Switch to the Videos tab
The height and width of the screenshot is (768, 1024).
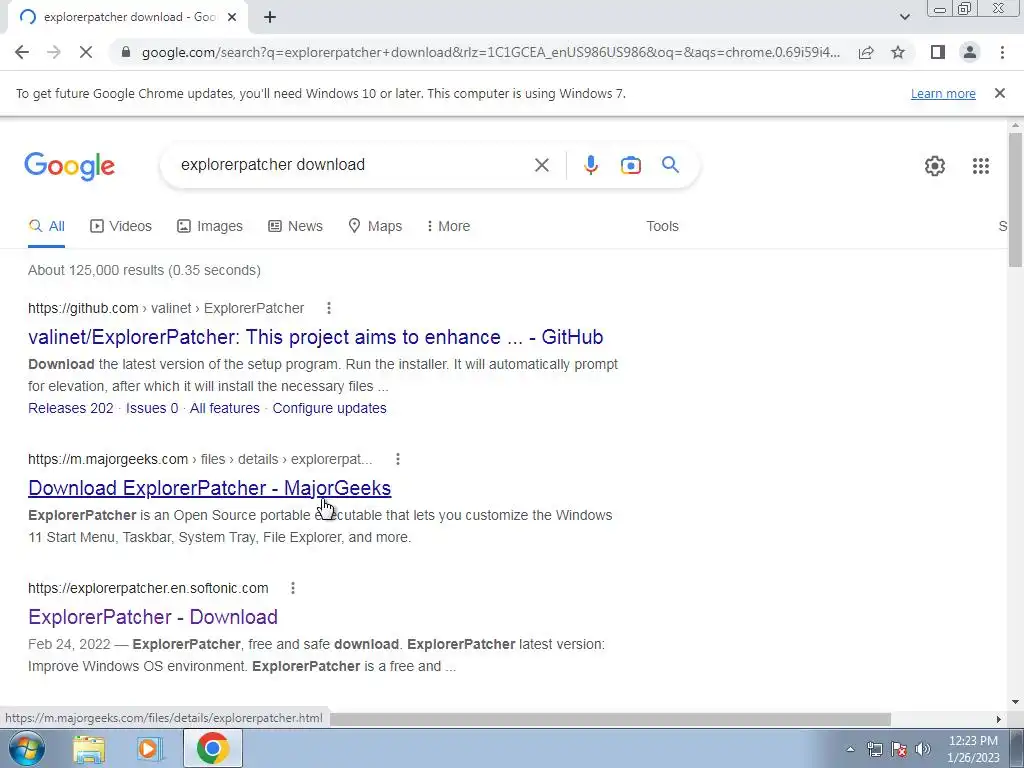point(121,226)
